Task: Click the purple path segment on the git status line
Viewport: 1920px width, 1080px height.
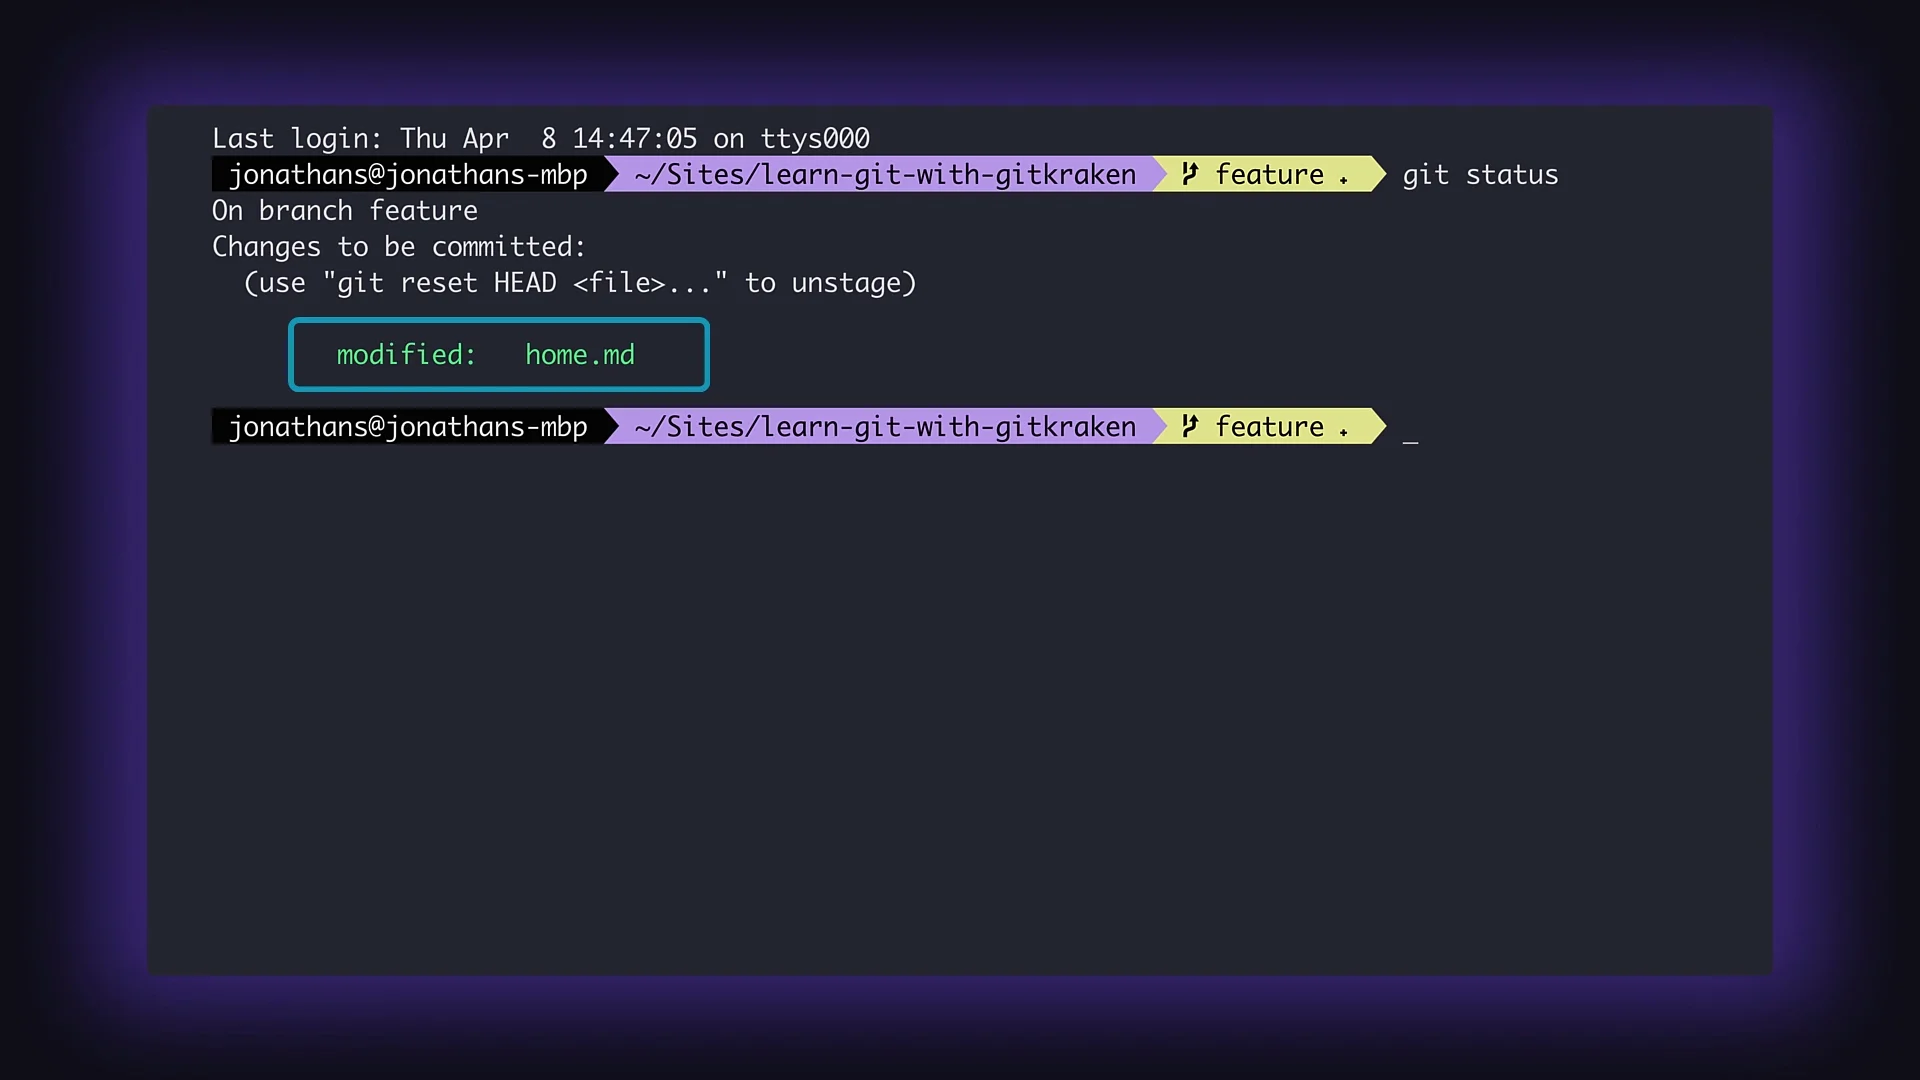Action: click(x=885, y=175)
